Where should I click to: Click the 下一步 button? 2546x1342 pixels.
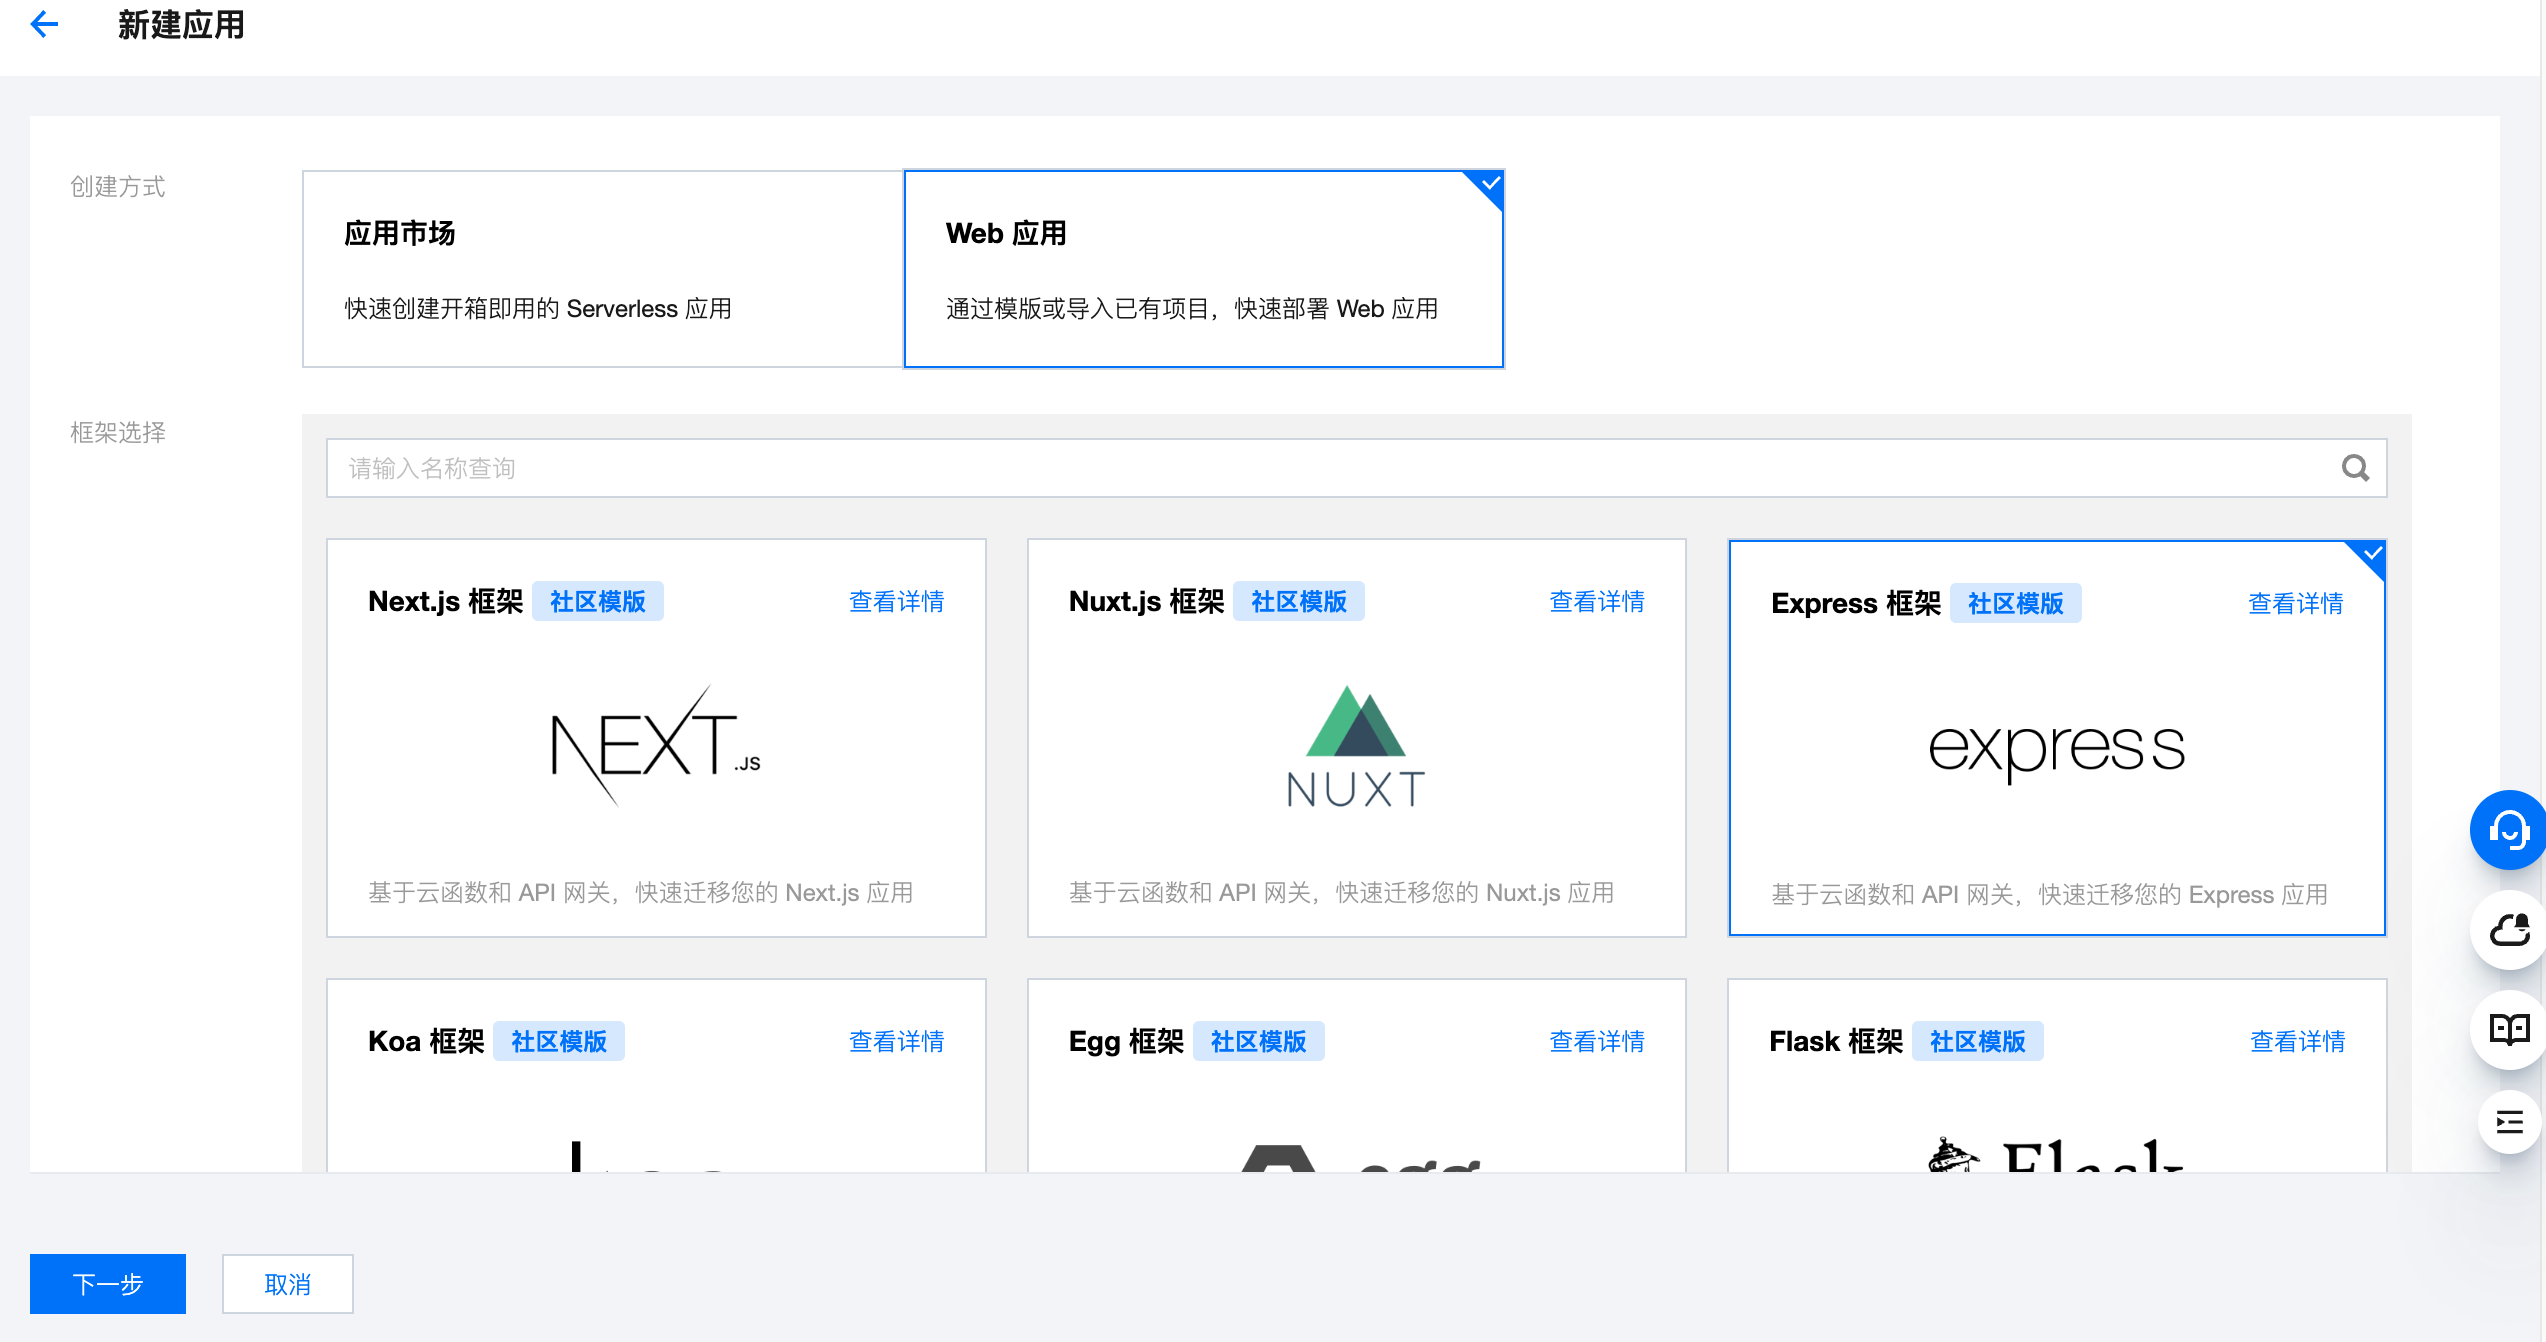click(108, 1283)
